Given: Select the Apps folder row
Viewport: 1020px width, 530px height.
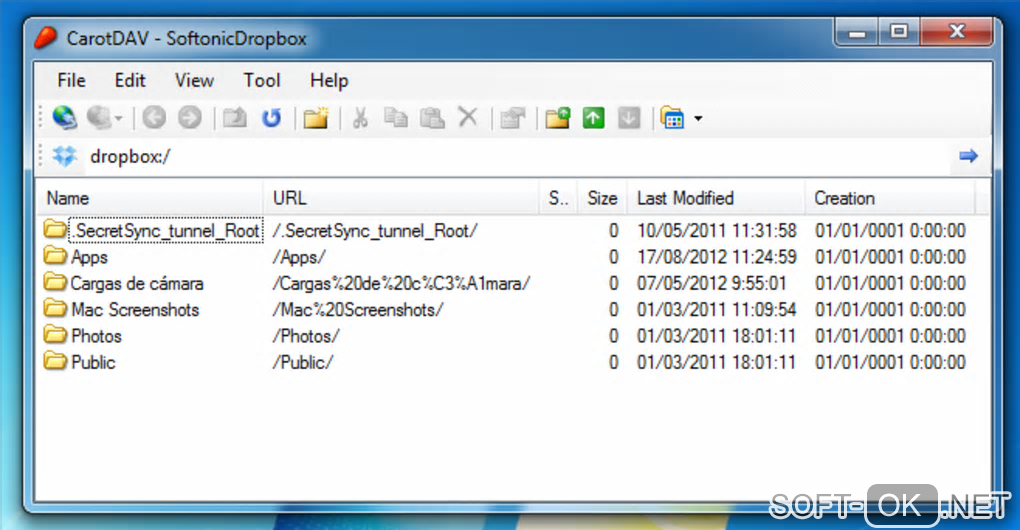Looking at the screenshot, I should [89, 257].
